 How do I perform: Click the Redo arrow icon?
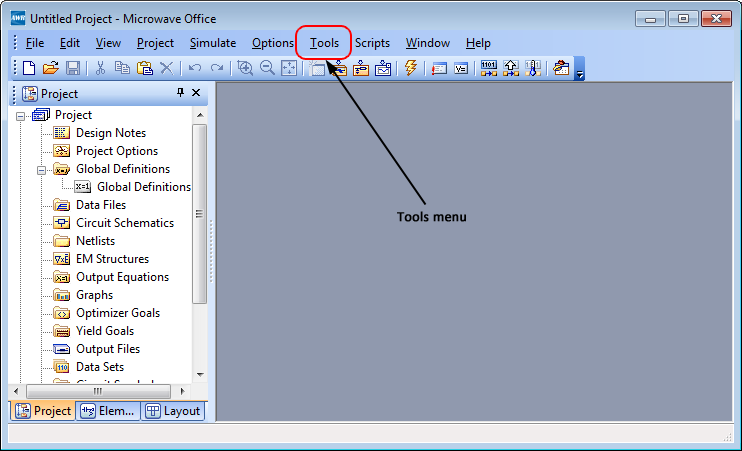[x=217, y=68]
